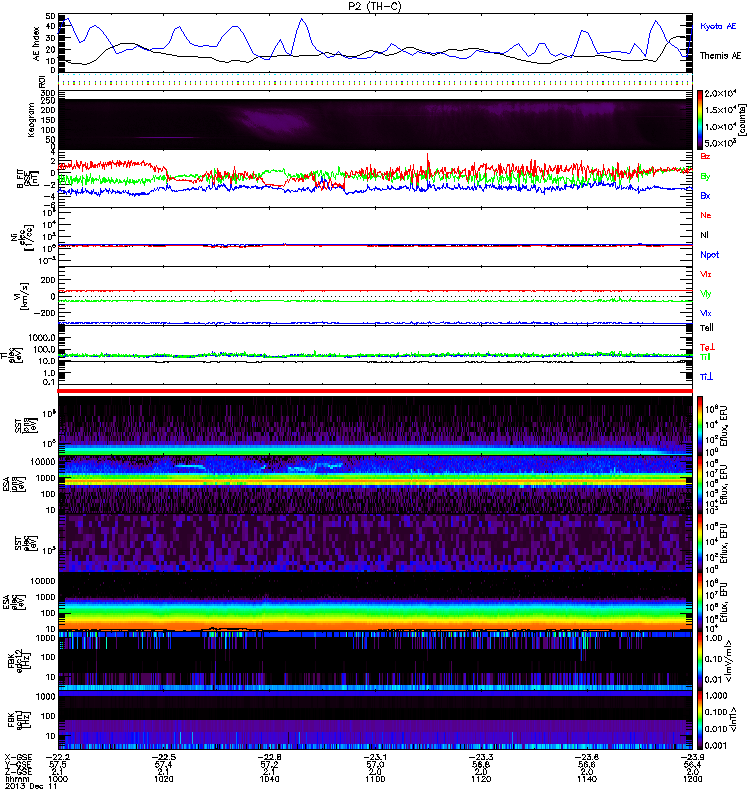Click the date label '2013 Dec 11'
The width and height of the screenshot is (750, 800).
tap(31, 787)
